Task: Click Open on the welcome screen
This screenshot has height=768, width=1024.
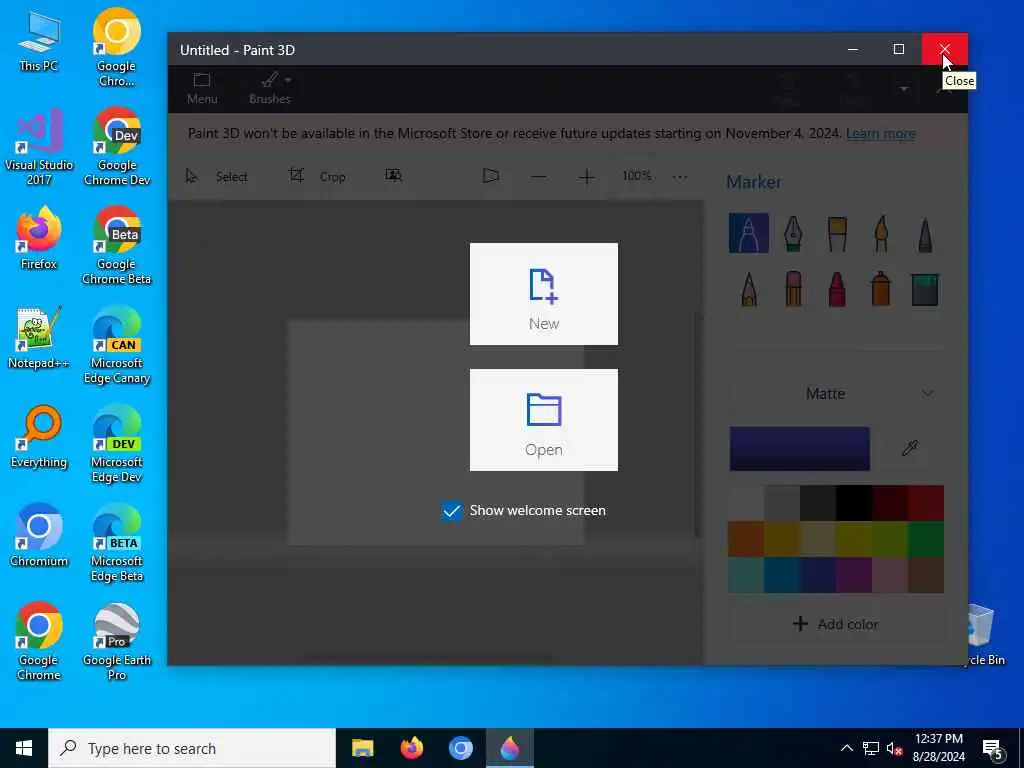Action: [543, 420]
